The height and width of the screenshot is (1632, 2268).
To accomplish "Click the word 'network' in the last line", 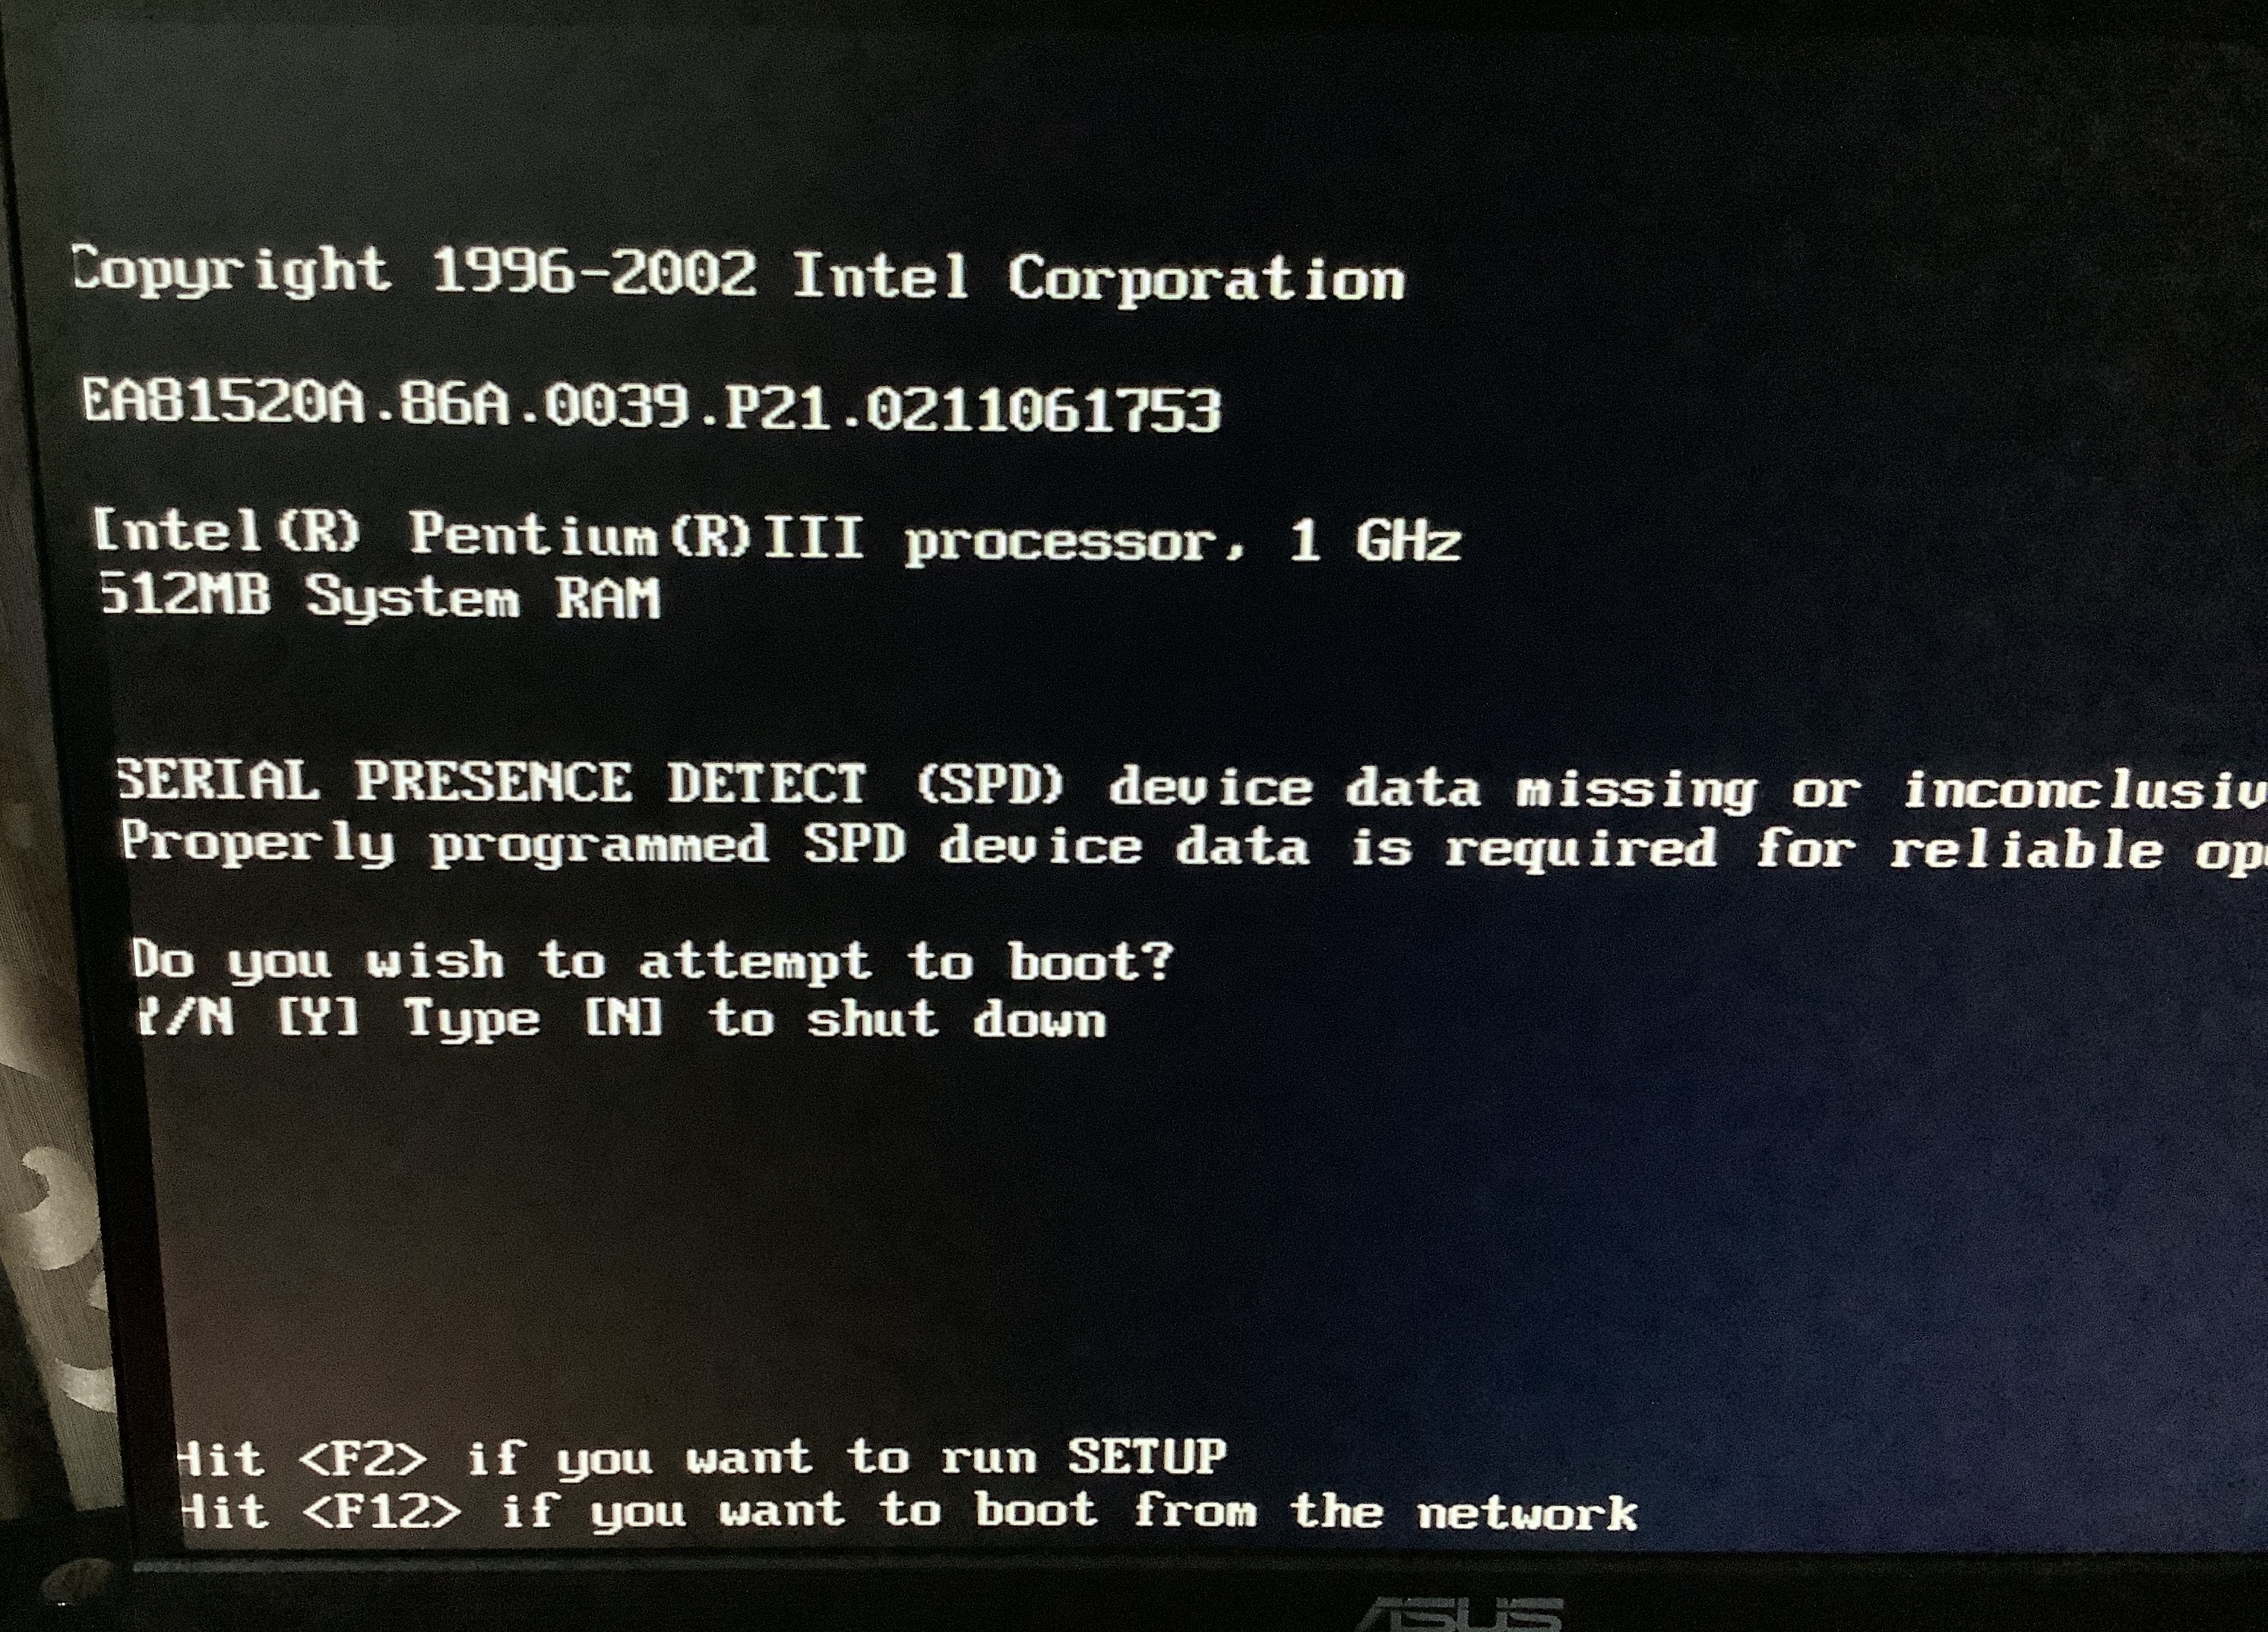I will [1527, 1511].
